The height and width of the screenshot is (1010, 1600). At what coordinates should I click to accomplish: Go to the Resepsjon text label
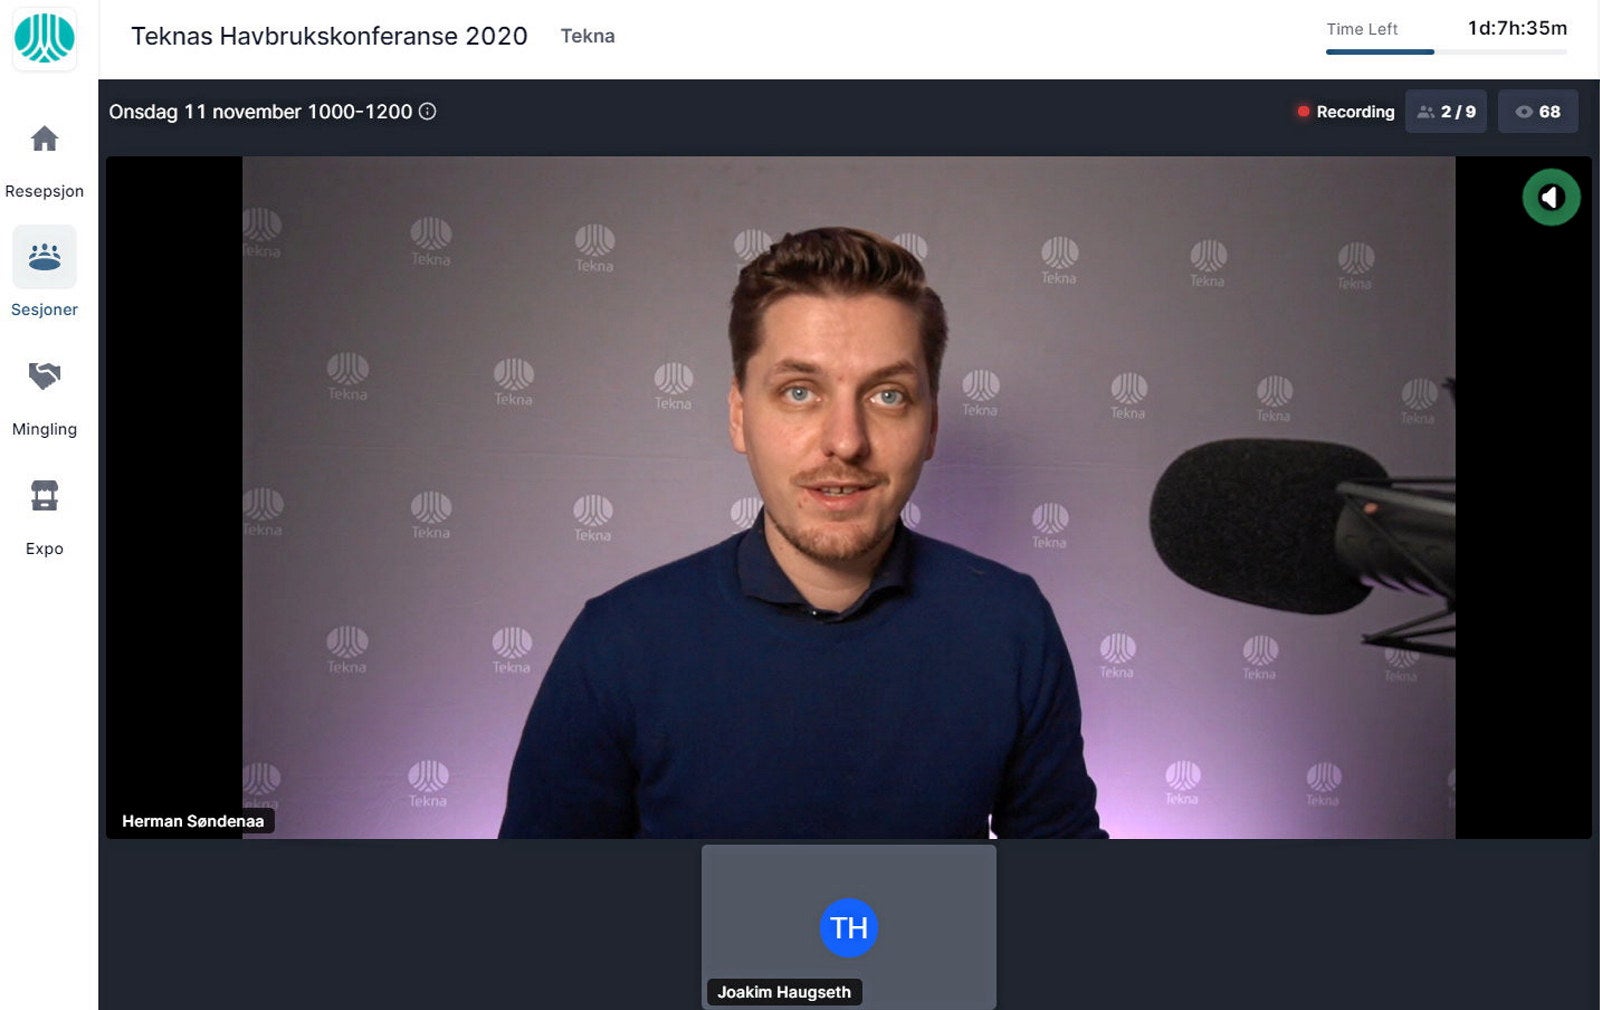[44, 191]
